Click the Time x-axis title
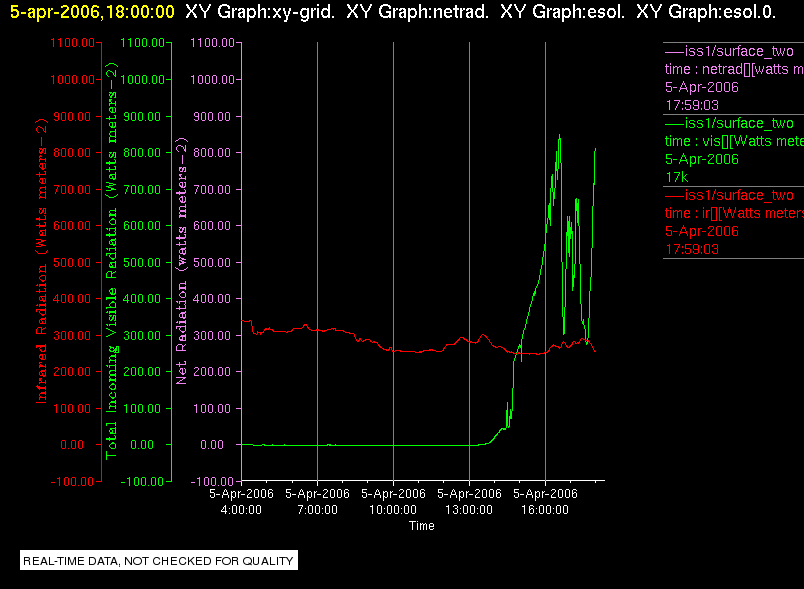The image size is (804, 589). 421,526
